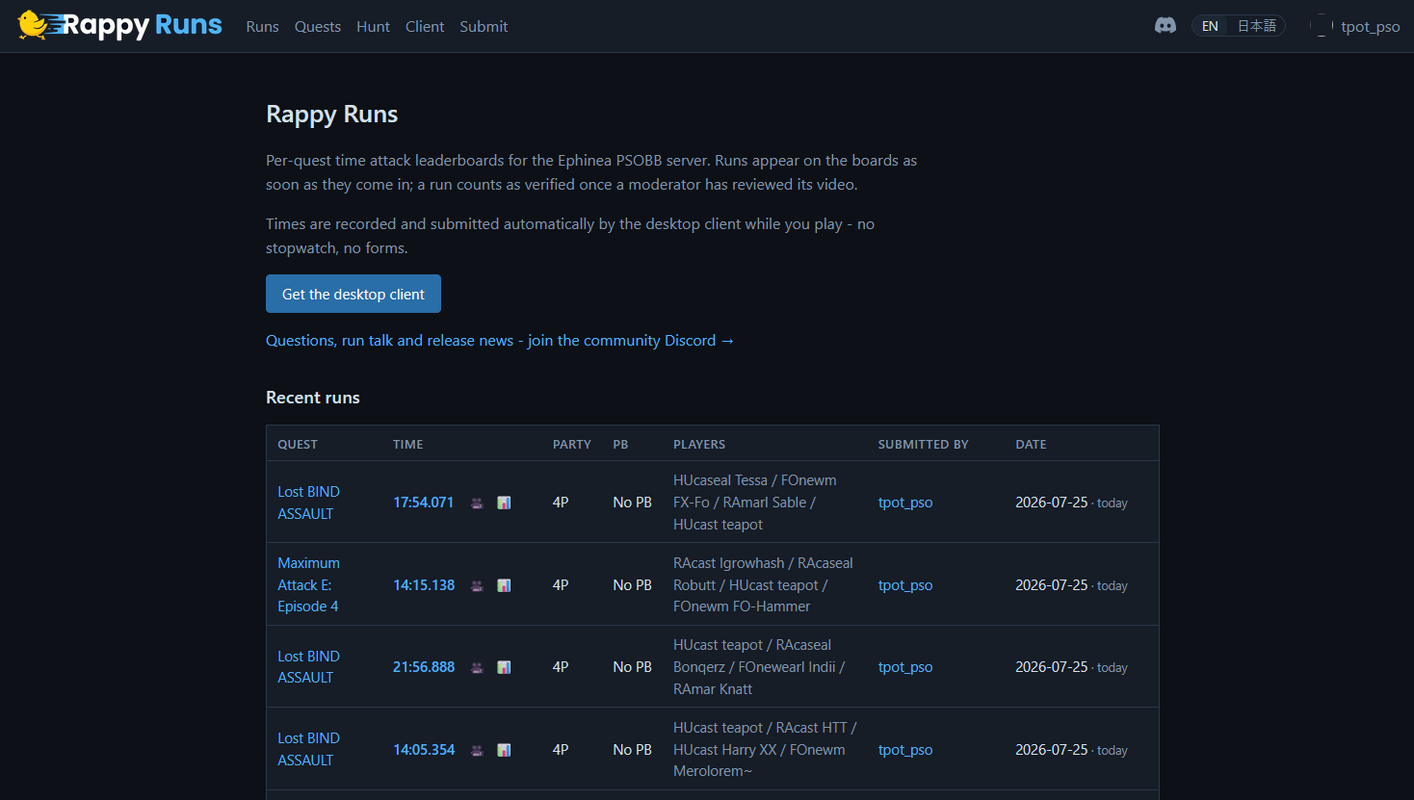Click the user avatar beside tpot_pso

coord(1322,26)
